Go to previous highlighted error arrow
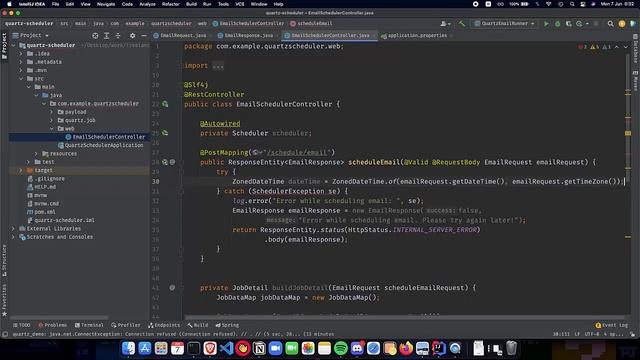640x360 pixels. (x=617, y=47)
